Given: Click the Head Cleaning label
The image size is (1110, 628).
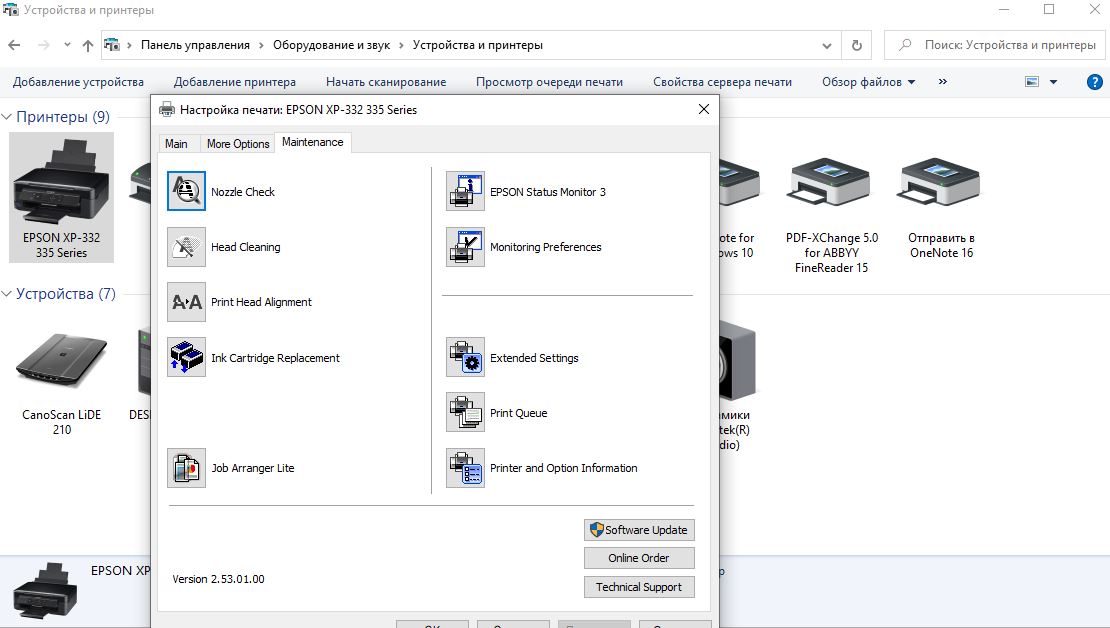Looking at the screenshot, I should (246, 247).
